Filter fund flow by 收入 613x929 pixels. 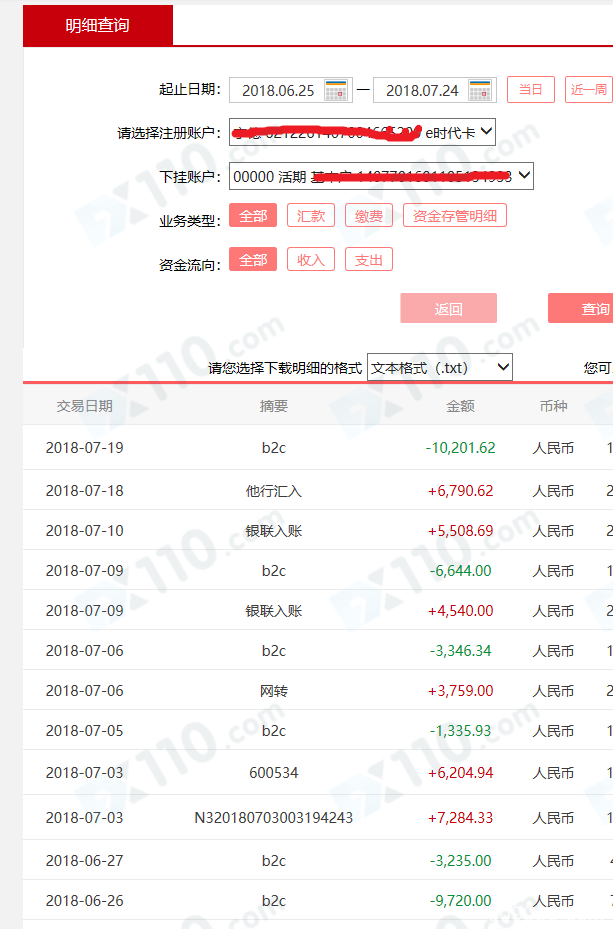[x=311, y=260]
